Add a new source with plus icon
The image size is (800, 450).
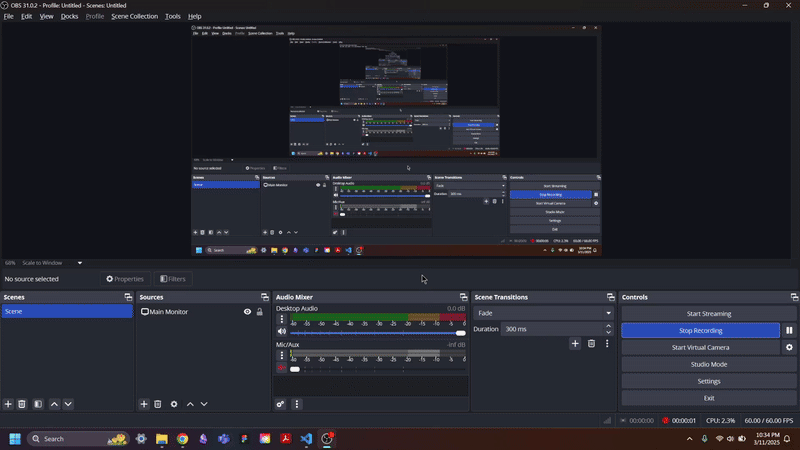pyautogui.click(x=144, y=404)
